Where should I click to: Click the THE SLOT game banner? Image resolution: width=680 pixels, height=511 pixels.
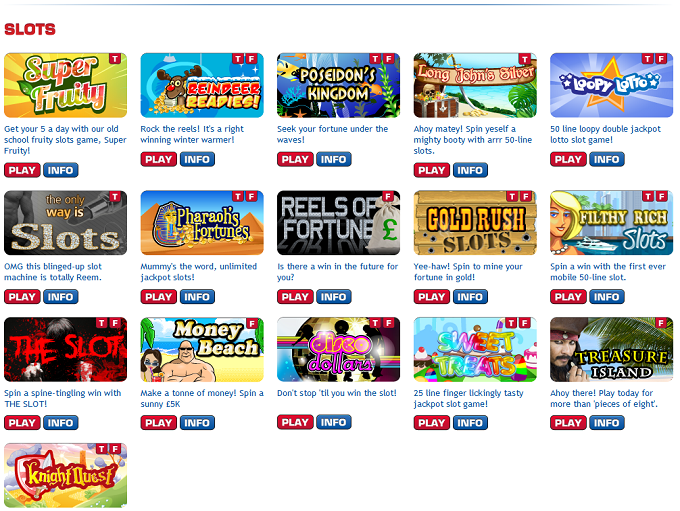point(65,350)
